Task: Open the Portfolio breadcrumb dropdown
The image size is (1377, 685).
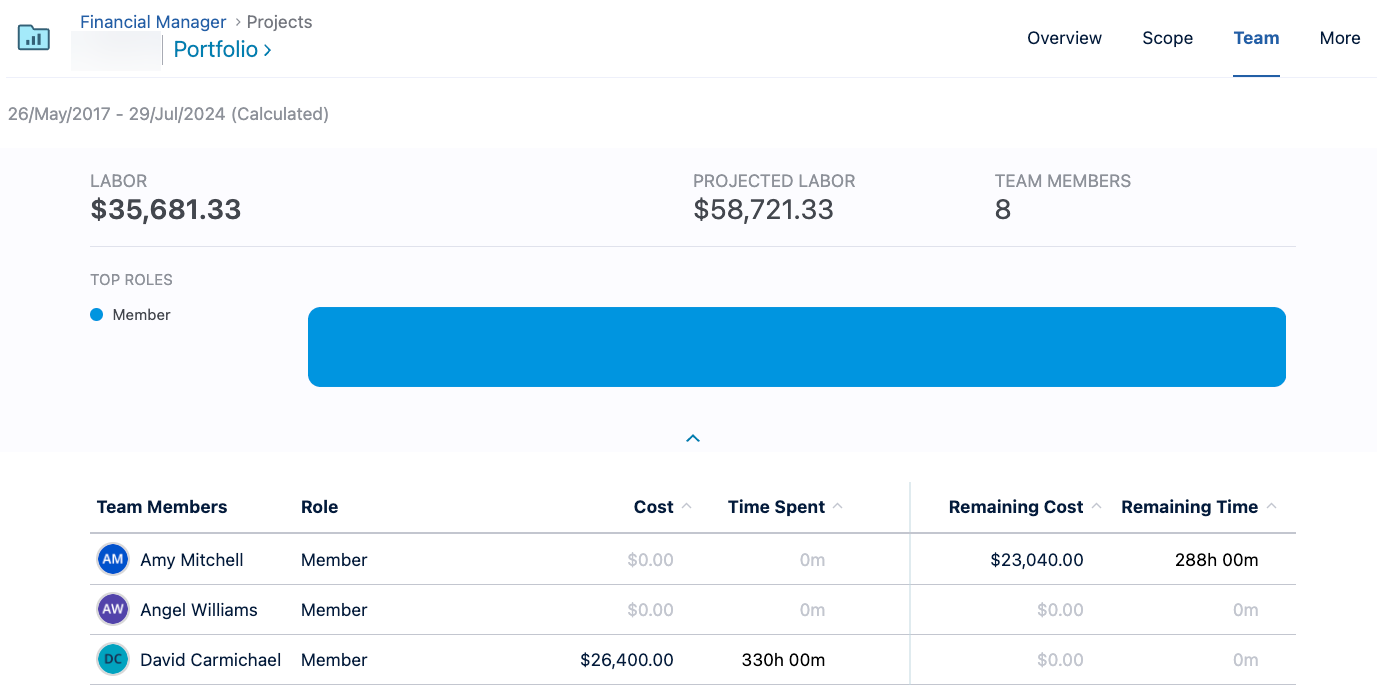Action: pos(222,49)
